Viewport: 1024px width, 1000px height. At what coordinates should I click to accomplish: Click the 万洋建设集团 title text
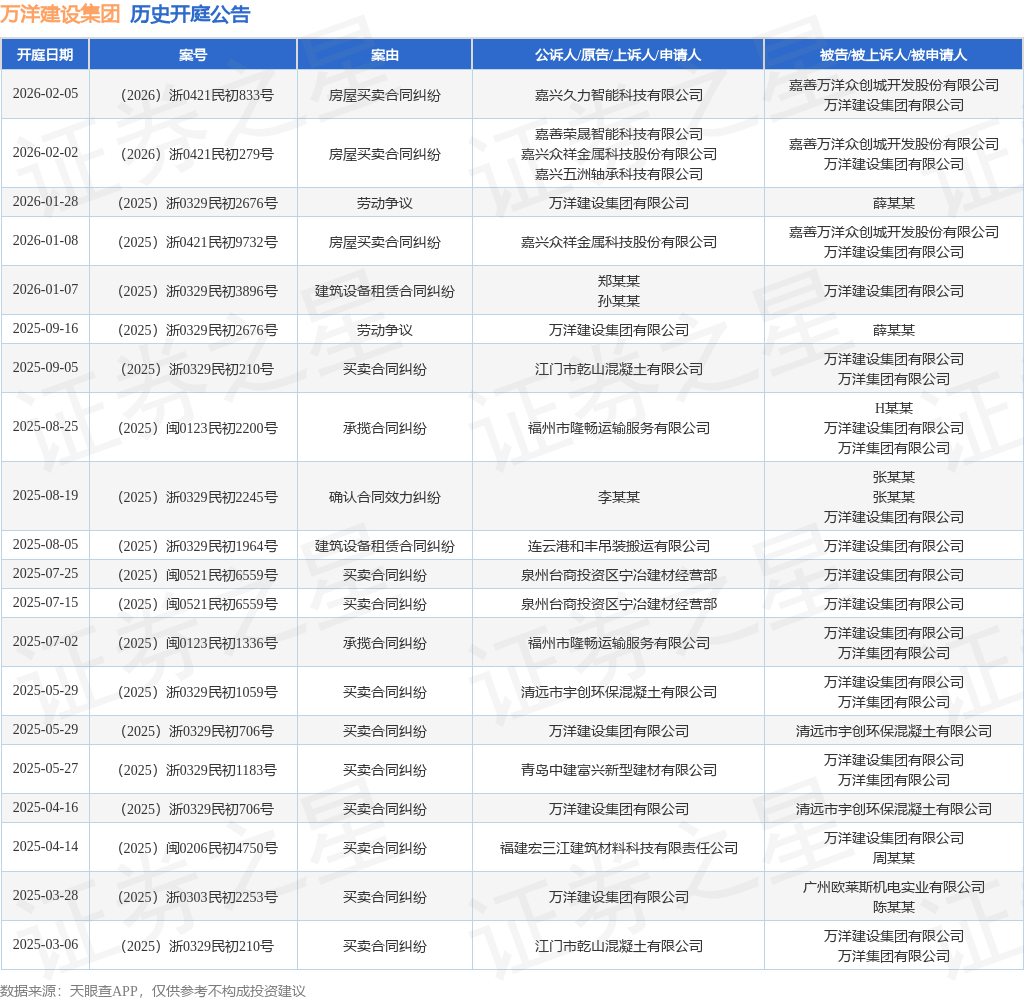60,14
